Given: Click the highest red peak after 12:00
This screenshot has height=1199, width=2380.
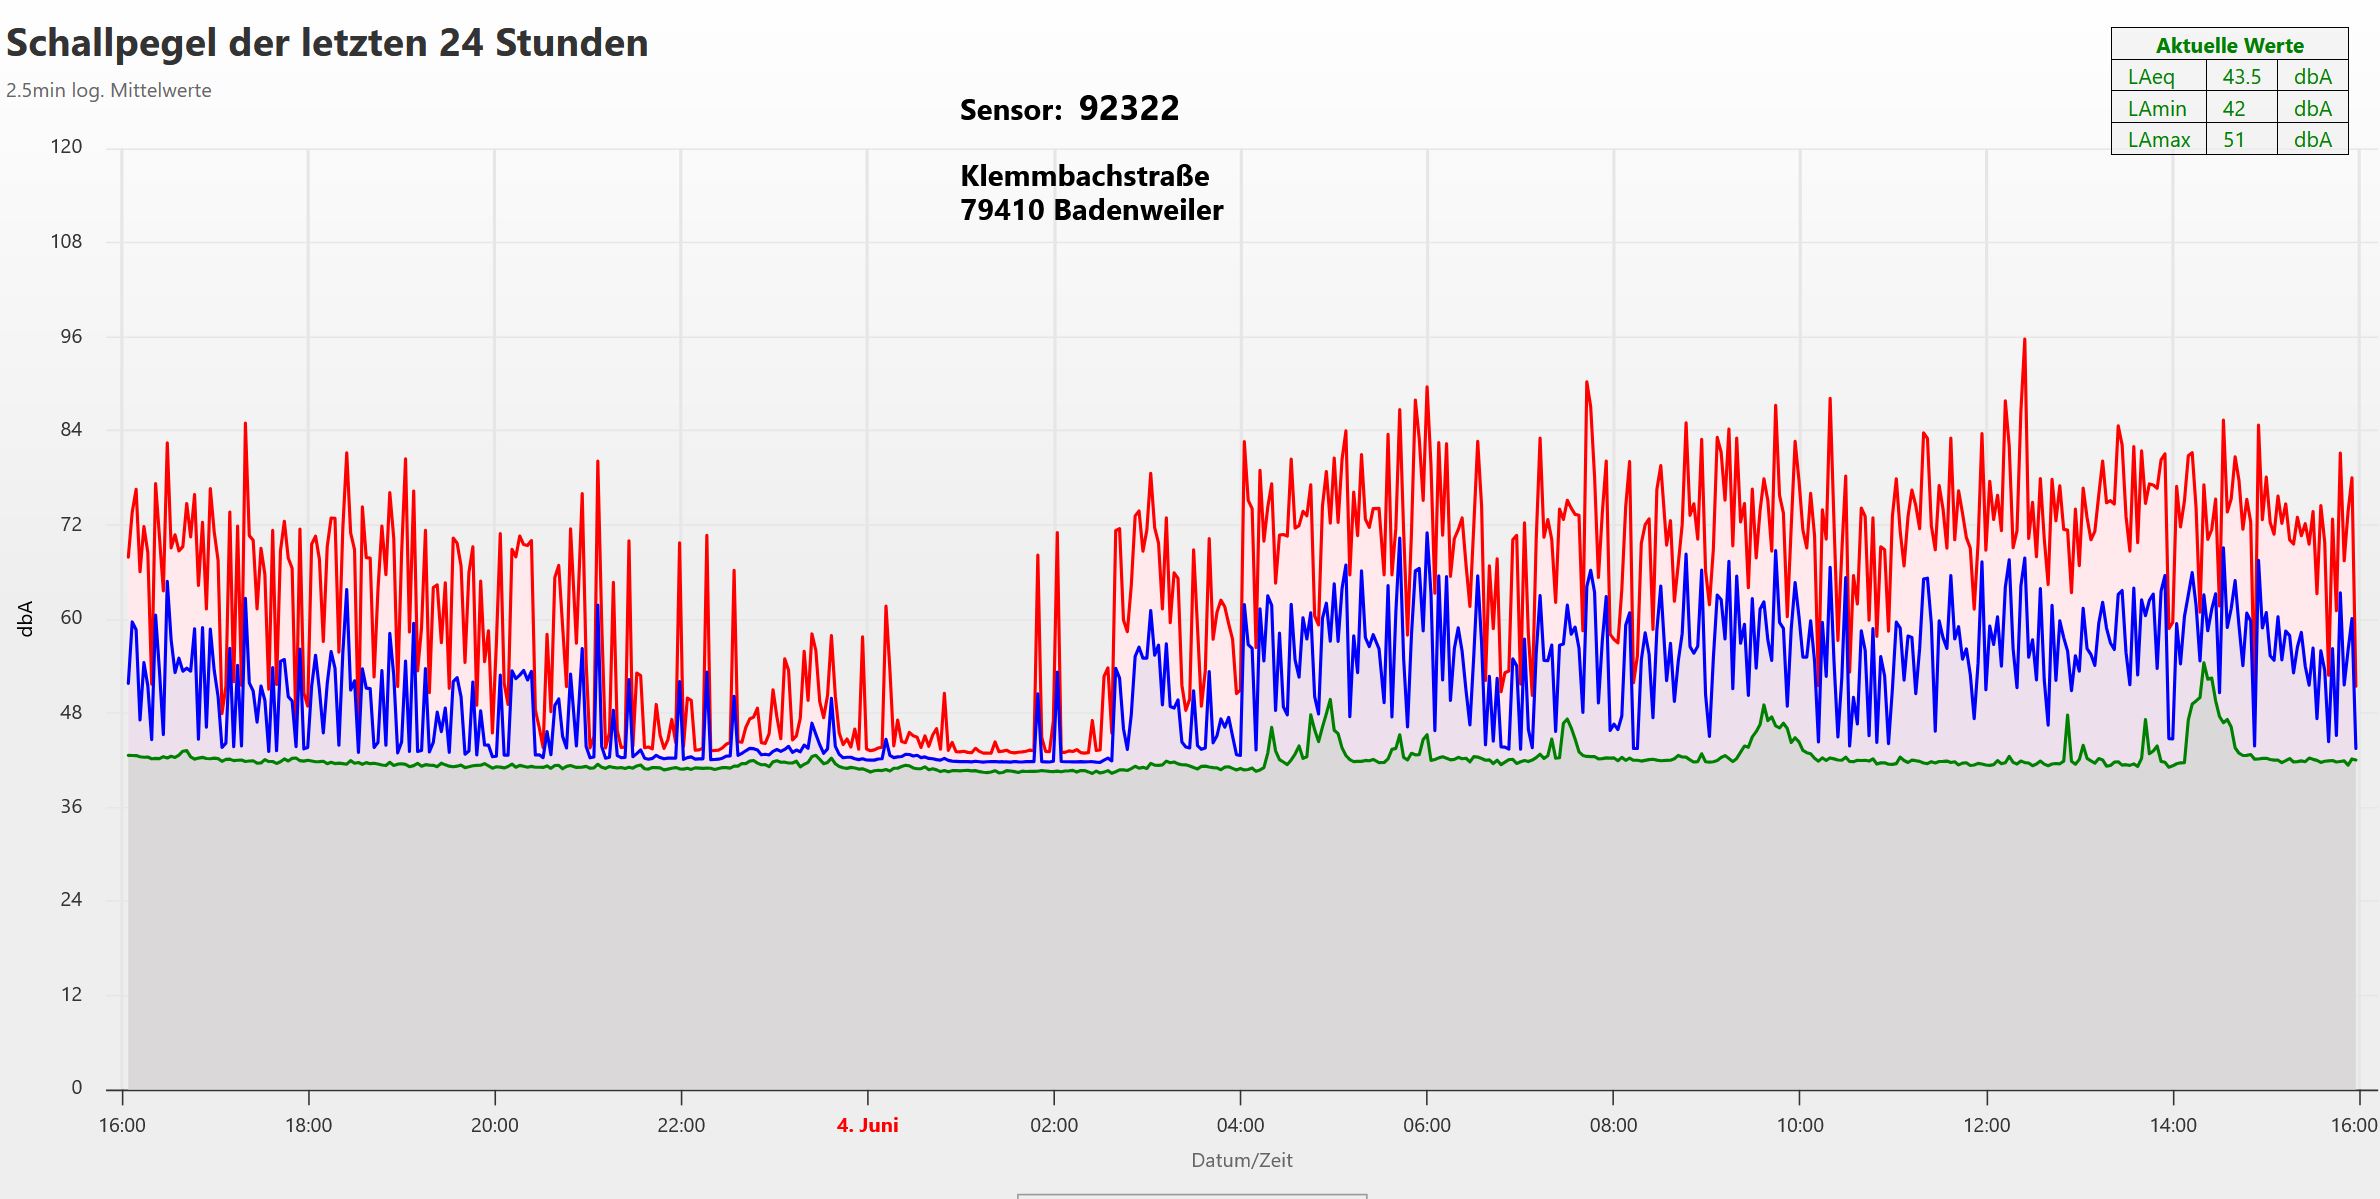Looking at the screenshot, I should pyautogui.click(x=2024, y=341).
